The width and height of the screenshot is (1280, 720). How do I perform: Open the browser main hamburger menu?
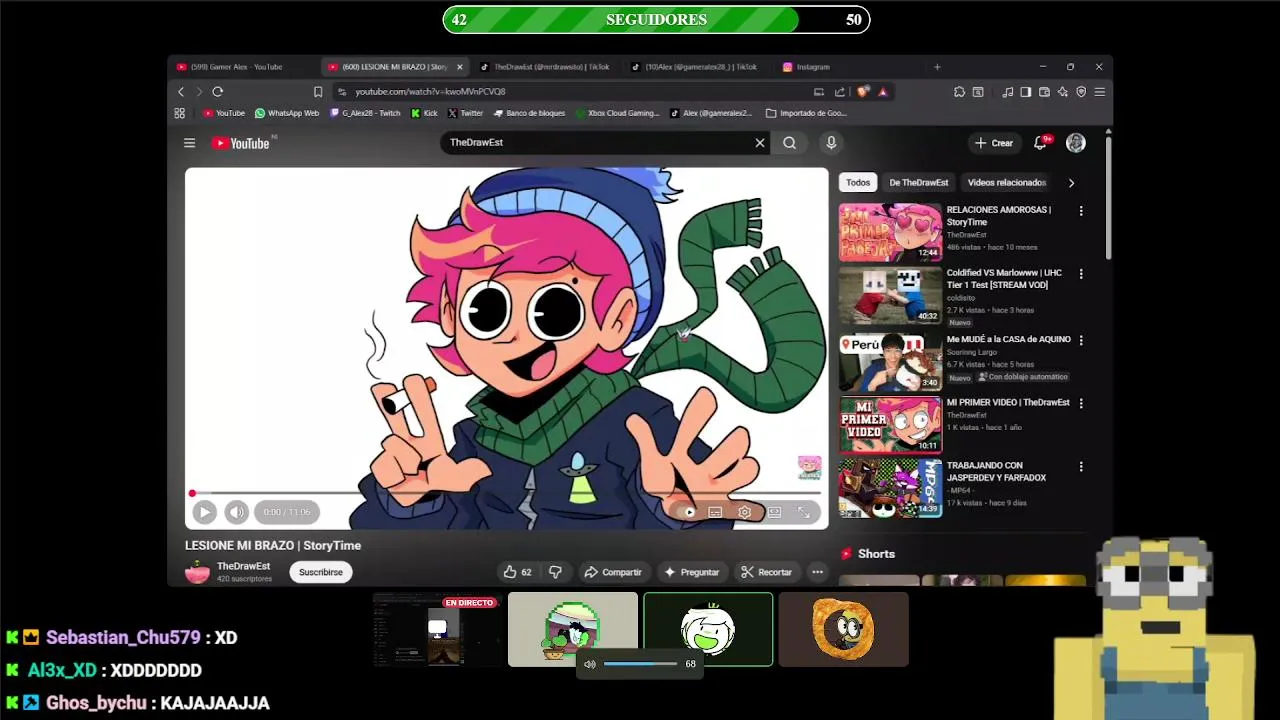click(1099, 91)
